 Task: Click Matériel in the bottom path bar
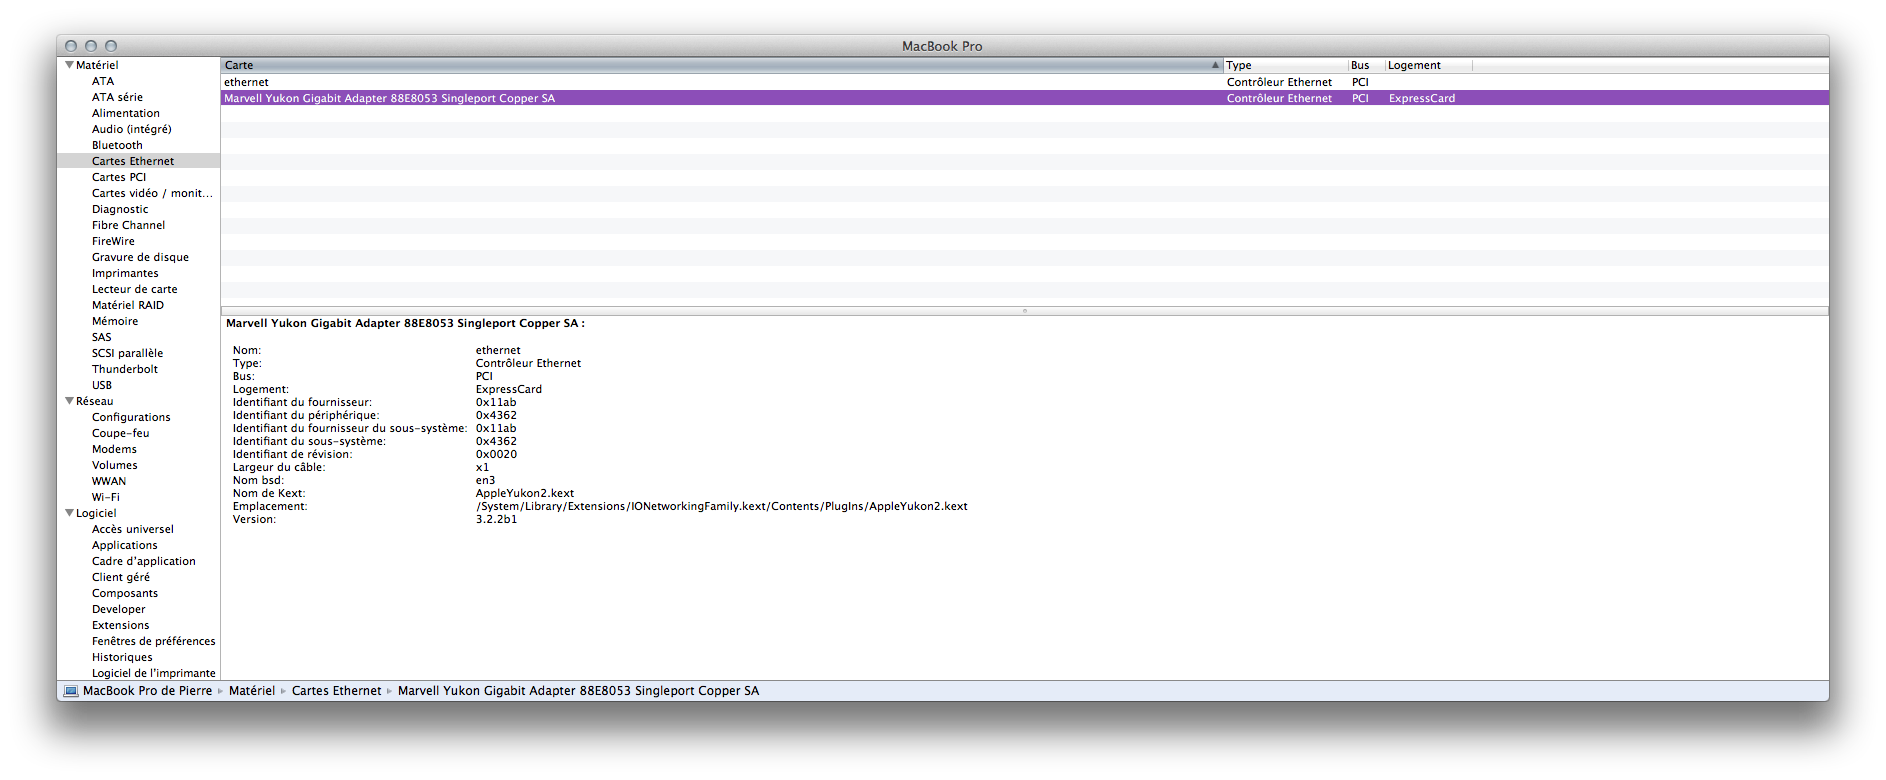(x=252, y=691)
